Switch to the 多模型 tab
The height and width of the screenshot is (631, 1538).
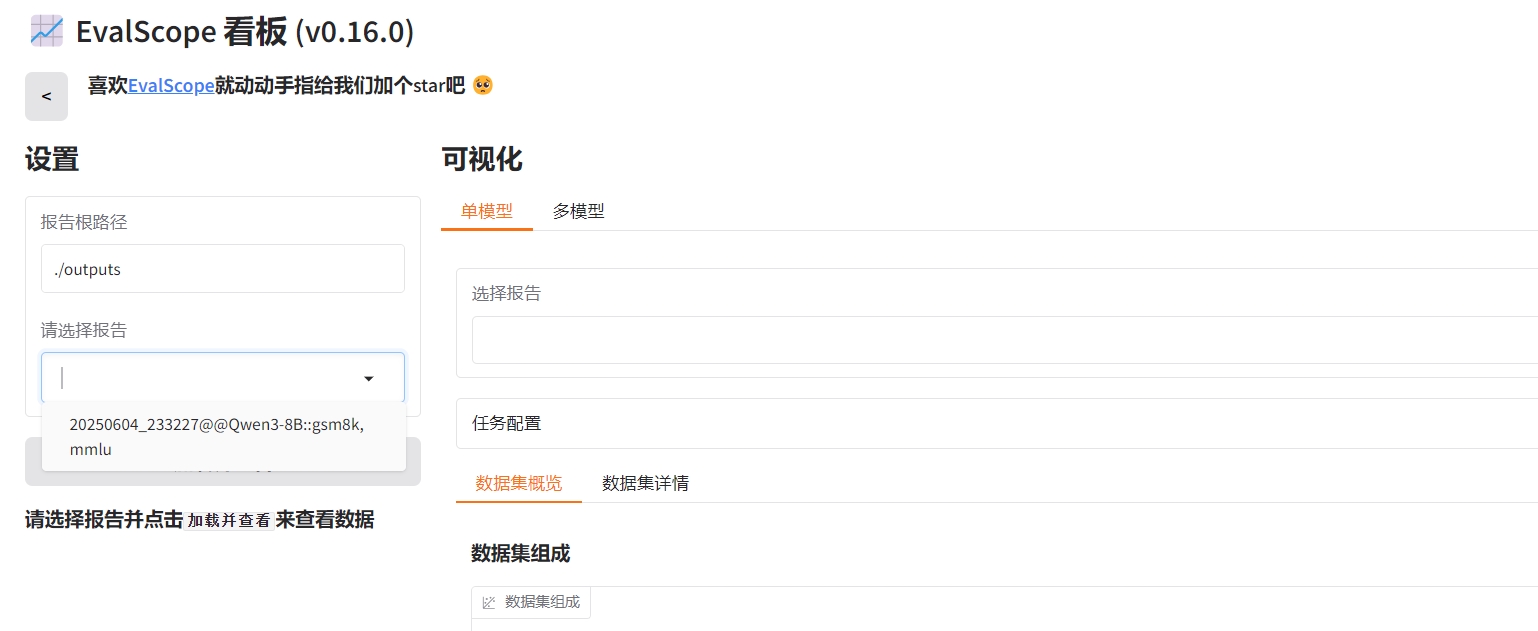pyautogui.click(x=578, y=211)
